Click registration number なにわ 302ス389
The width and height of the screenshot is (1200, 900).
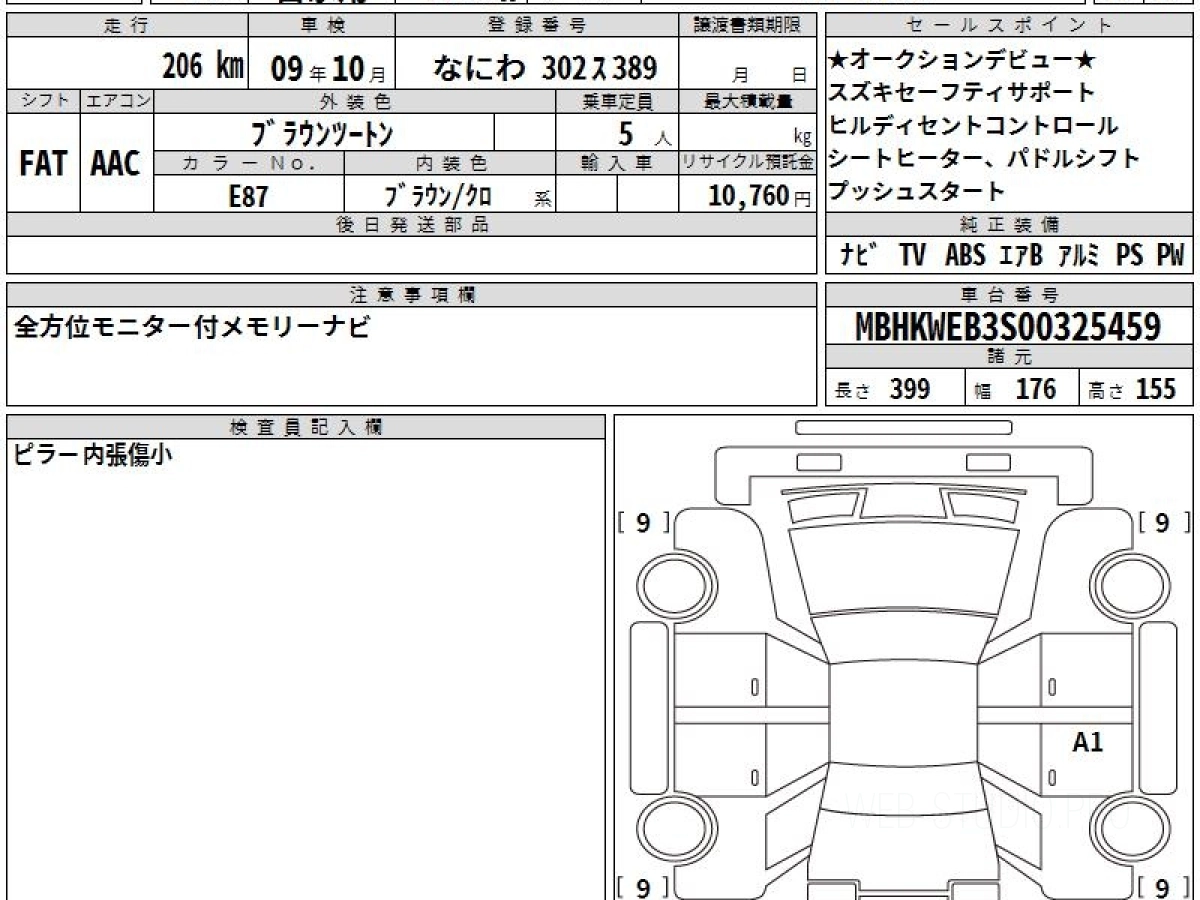545,68
